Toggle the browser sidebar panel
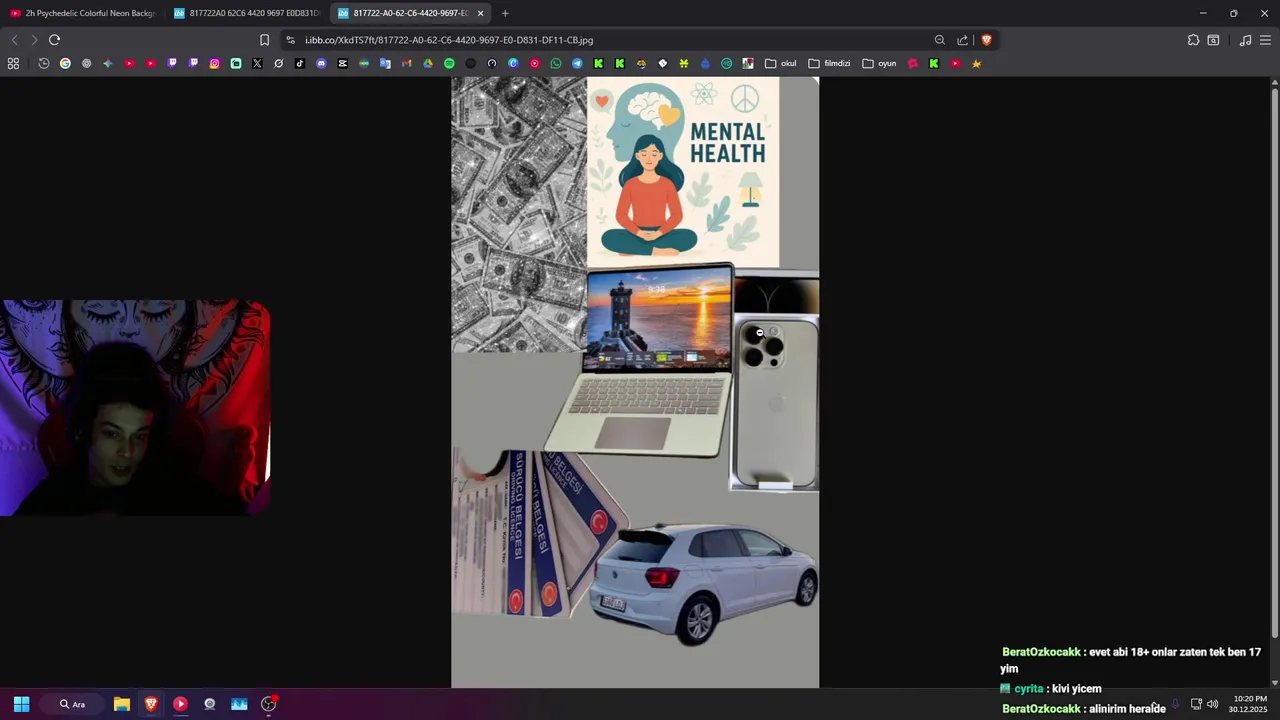1280x720 pixels. pos(1213,40)
